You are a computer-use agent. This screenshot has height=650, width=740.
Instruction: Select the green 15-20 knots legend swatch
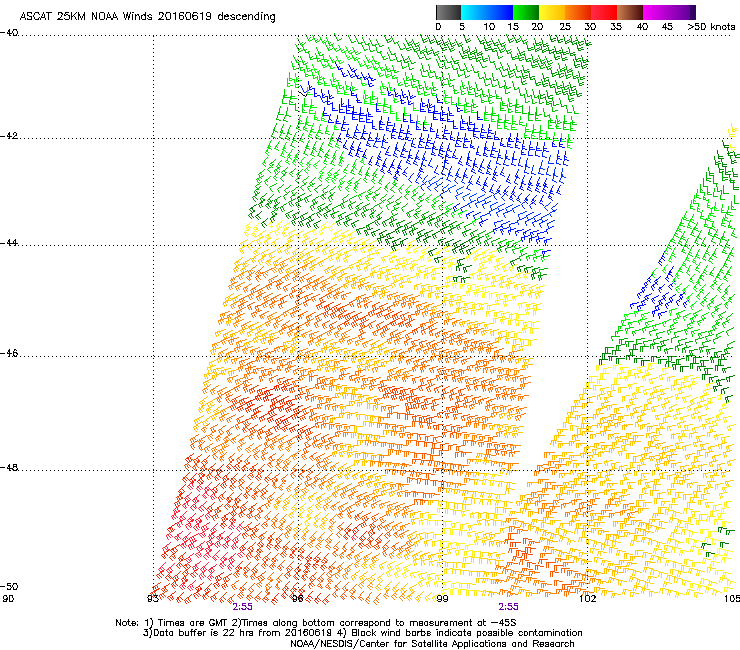[526, 12]
